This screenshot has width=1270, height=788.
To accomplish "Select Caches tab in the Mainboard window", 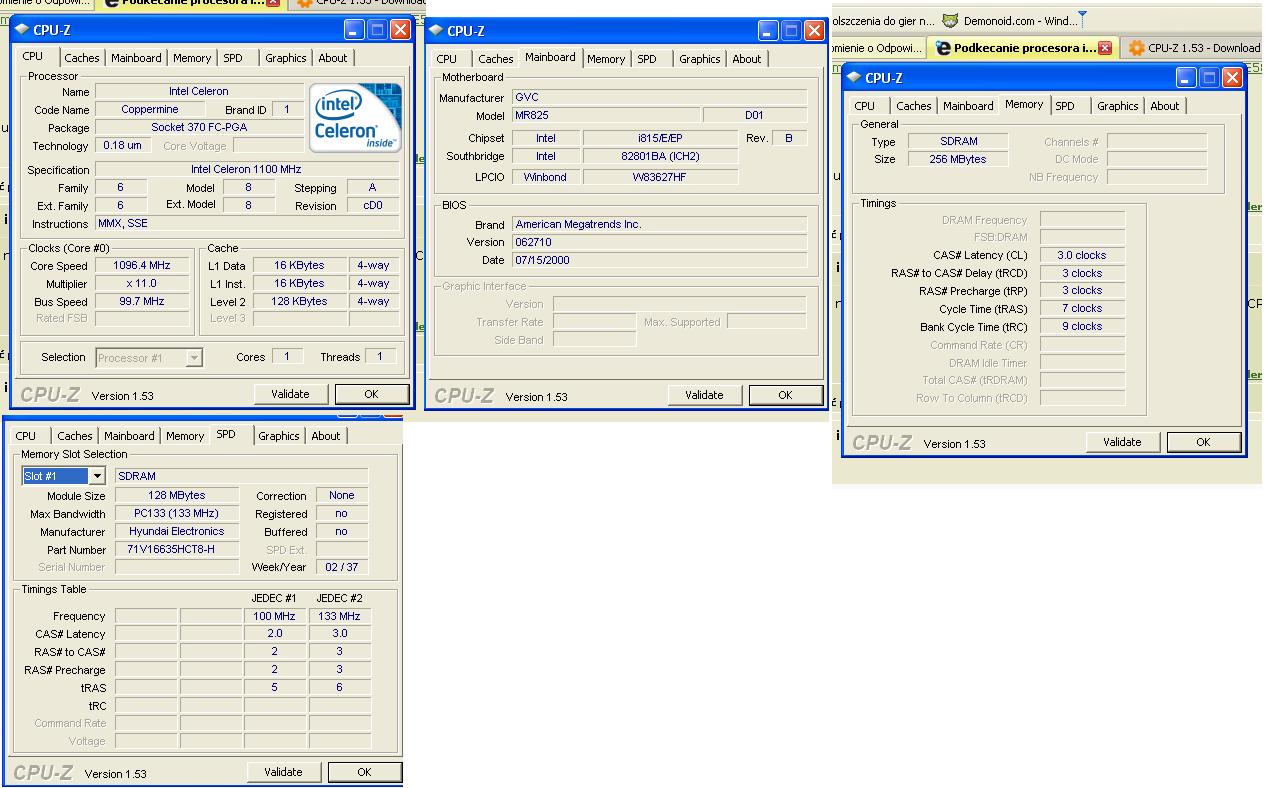I will (x=496, y=59).
